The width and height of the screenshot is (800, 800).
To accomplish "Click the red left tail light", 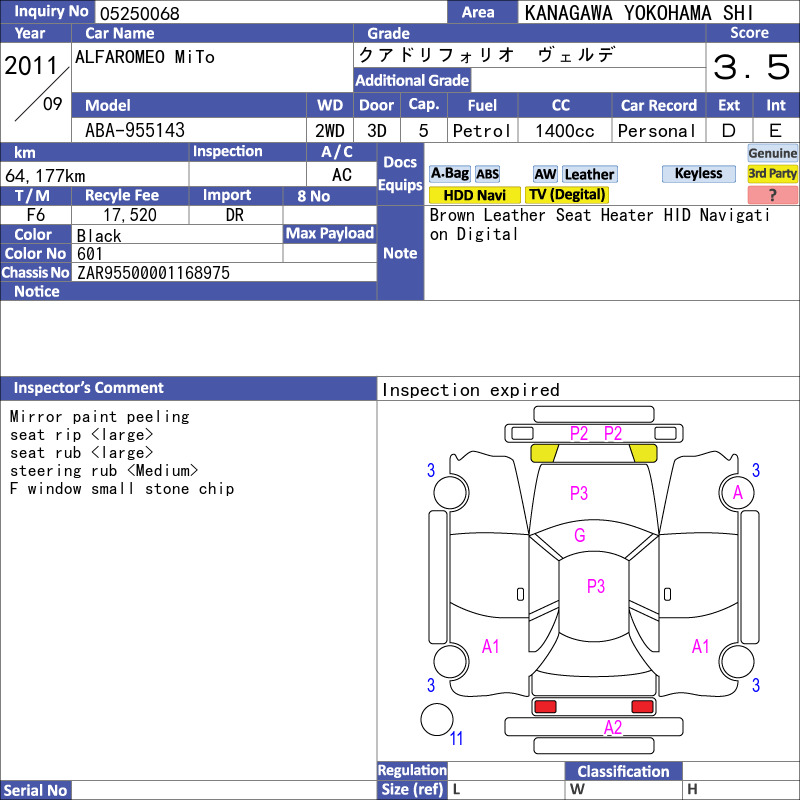I will tap(545, 707).
